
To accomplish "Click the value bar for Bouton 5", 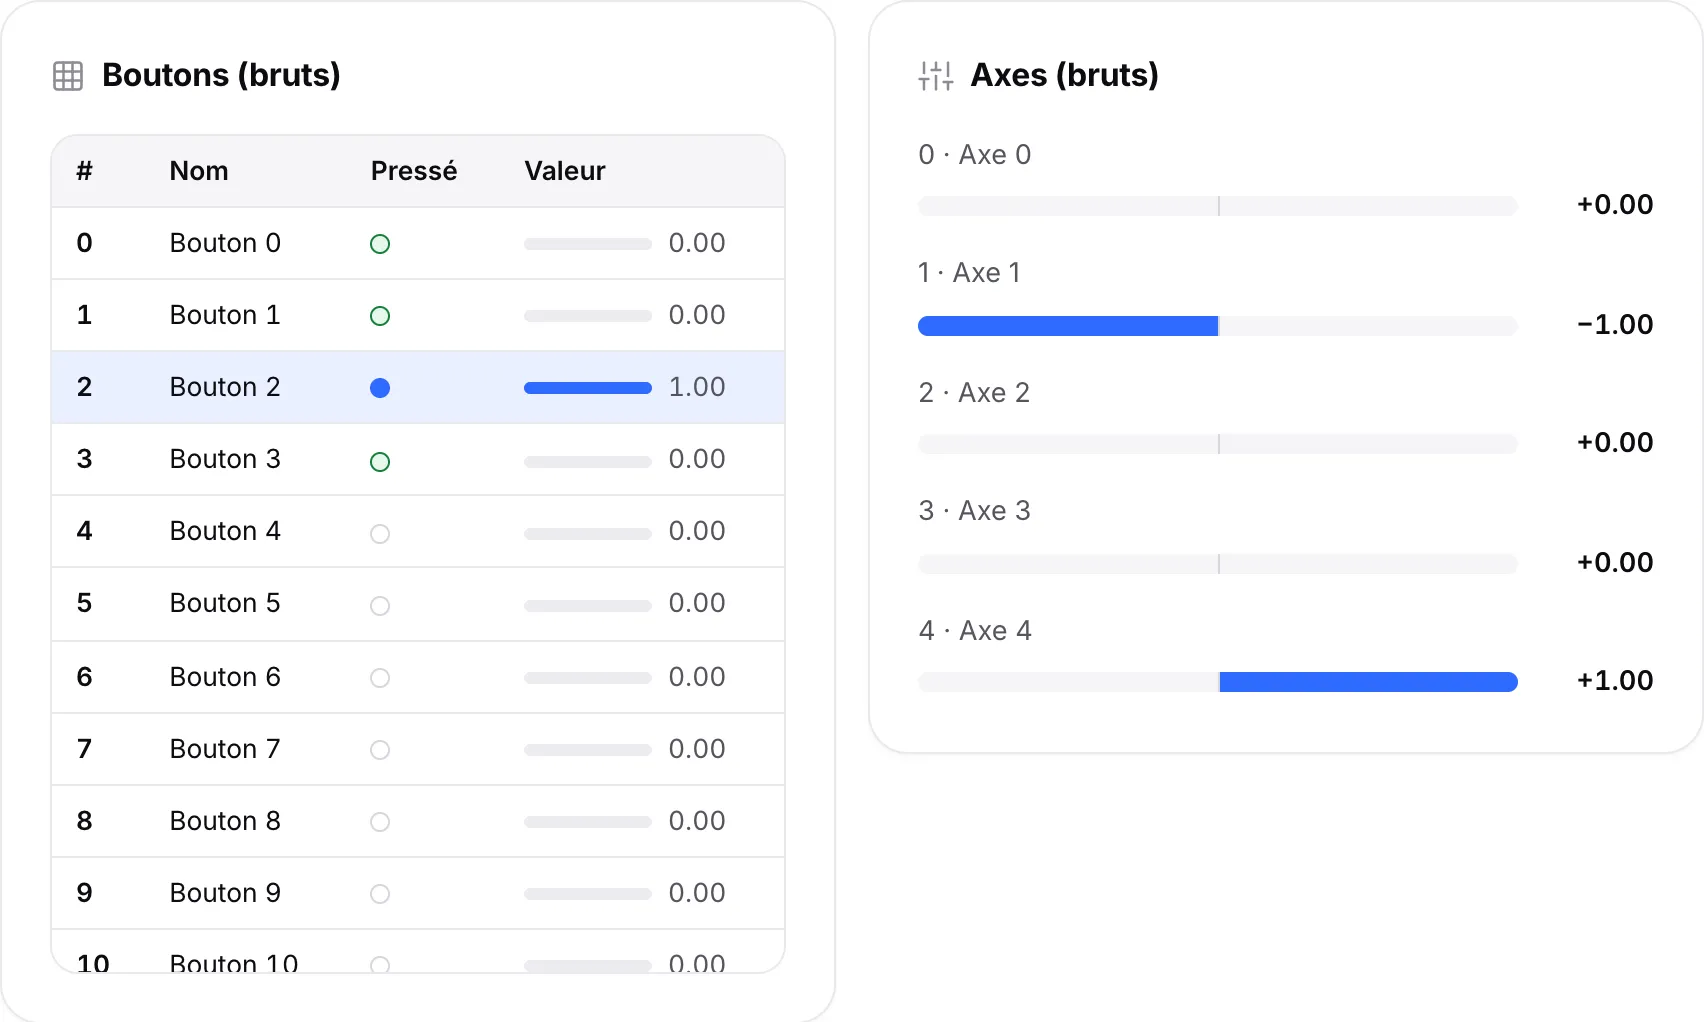I will [x=588, y=606].
